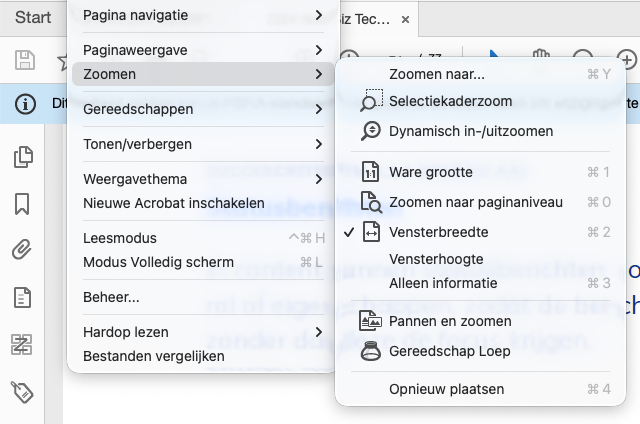This screenshot has height=424, width=640.
Task: Choose Vensterbreedte checked option
Action: pyautogui.click(x=480, y=232)
